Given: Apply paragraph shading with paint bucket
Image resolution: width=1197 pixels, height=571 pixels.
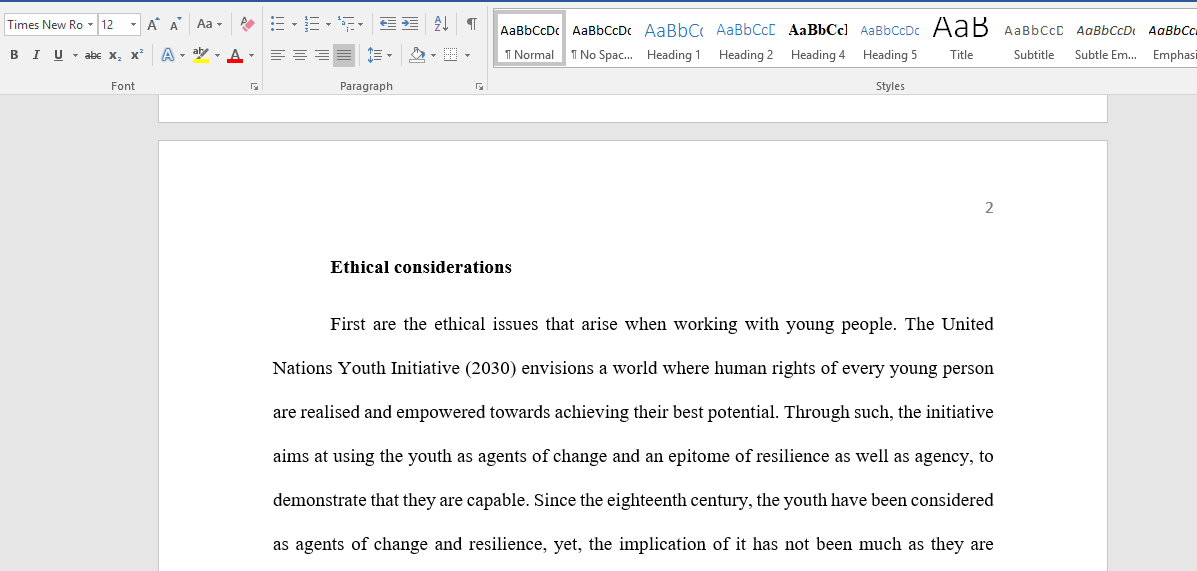Looking at the screenshot, I should 417,55.
